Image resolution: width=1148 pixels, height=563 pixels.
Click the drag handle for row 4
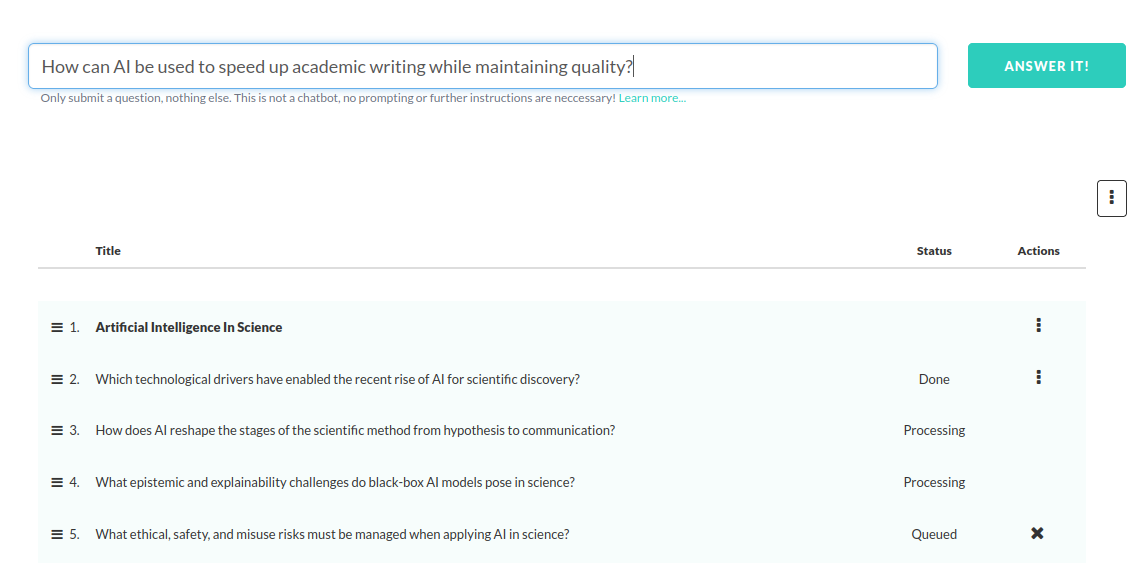coord(57,482)
